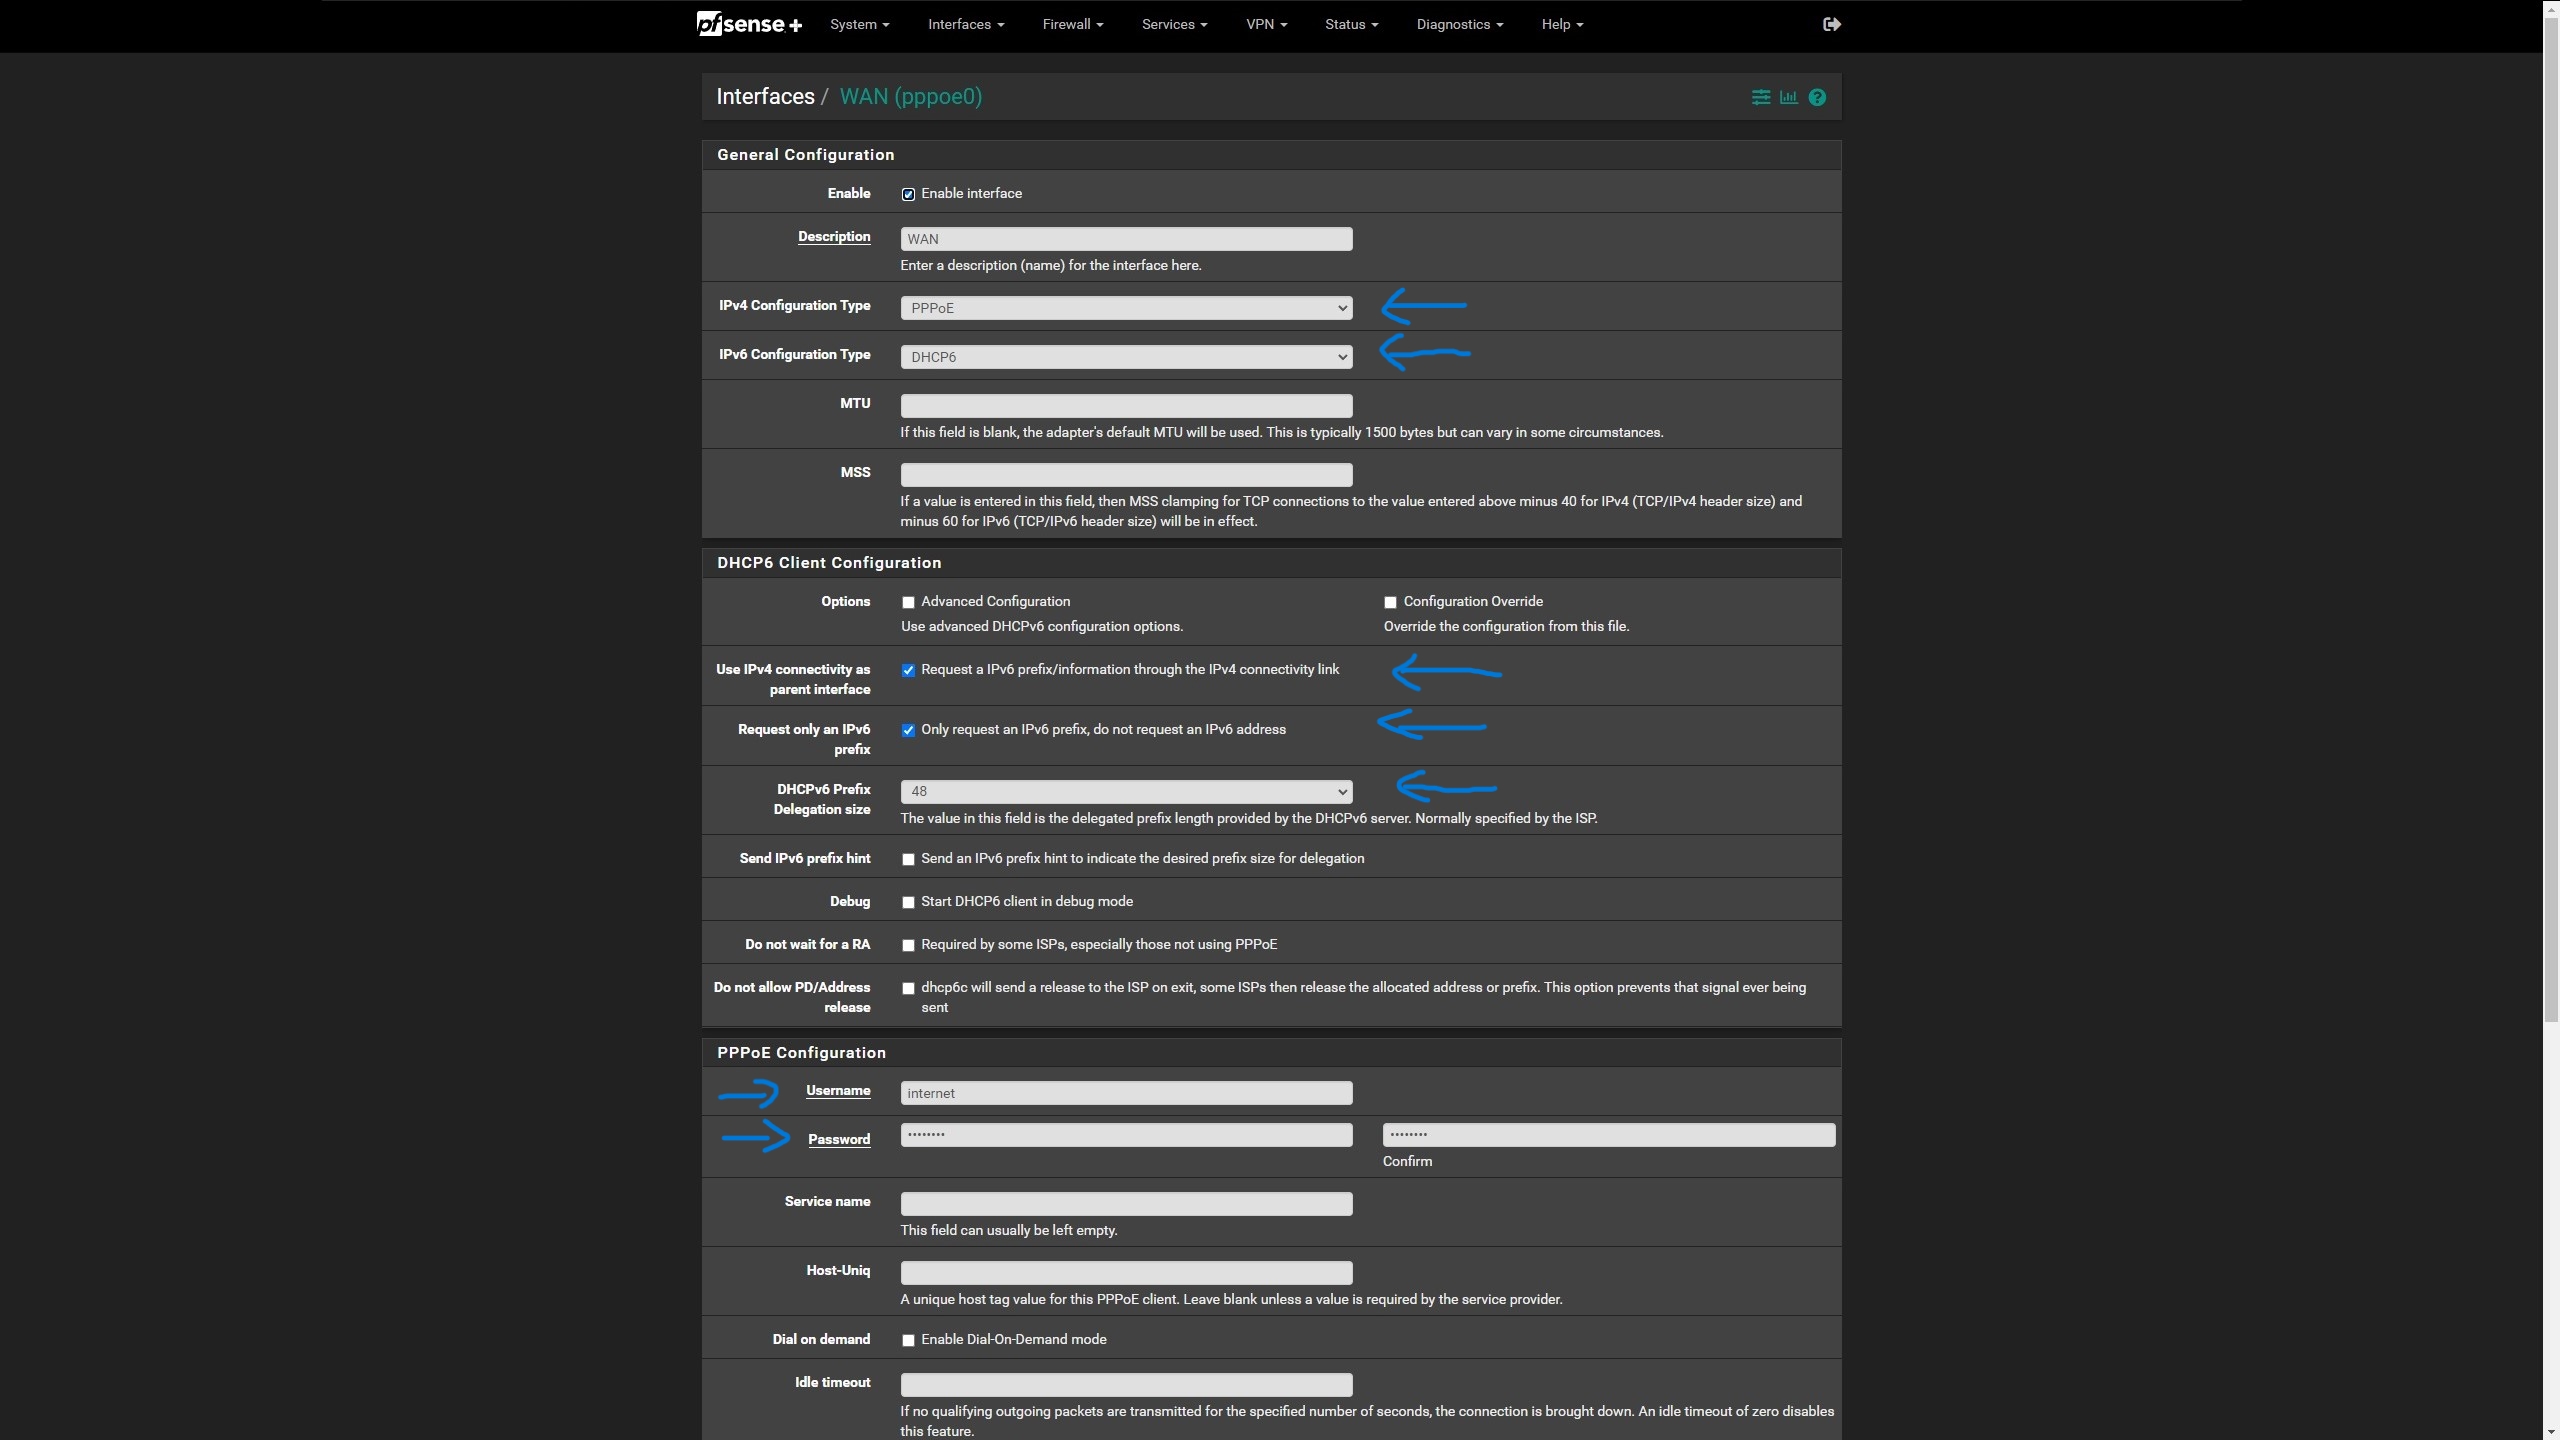Expand DHCPv6 Prefix Delegation size dropdown
The width and height of the screenshot is (2560, 1440).
(x=1126, y=791)
